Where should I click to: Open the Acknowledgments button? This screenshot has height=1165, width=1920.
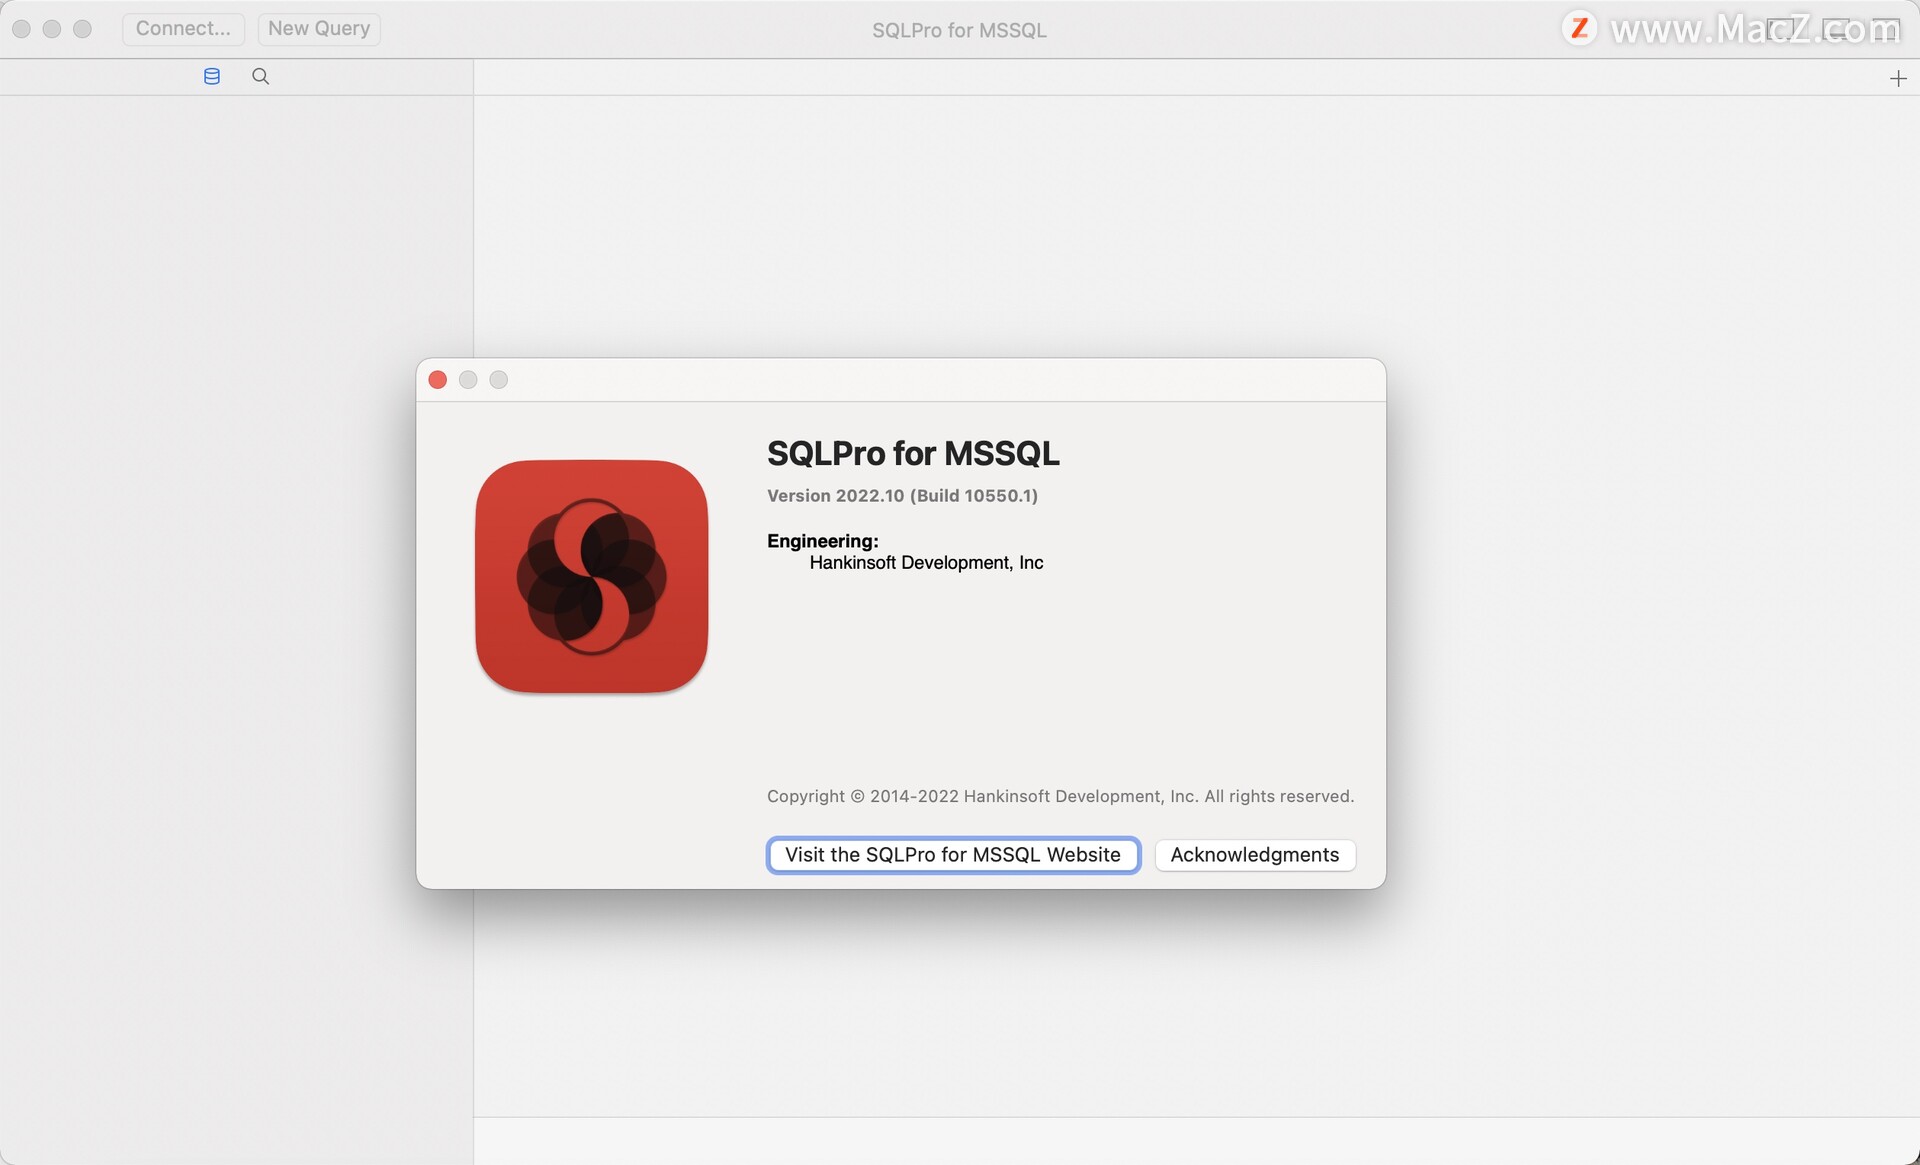click(x=1254, y=855)
